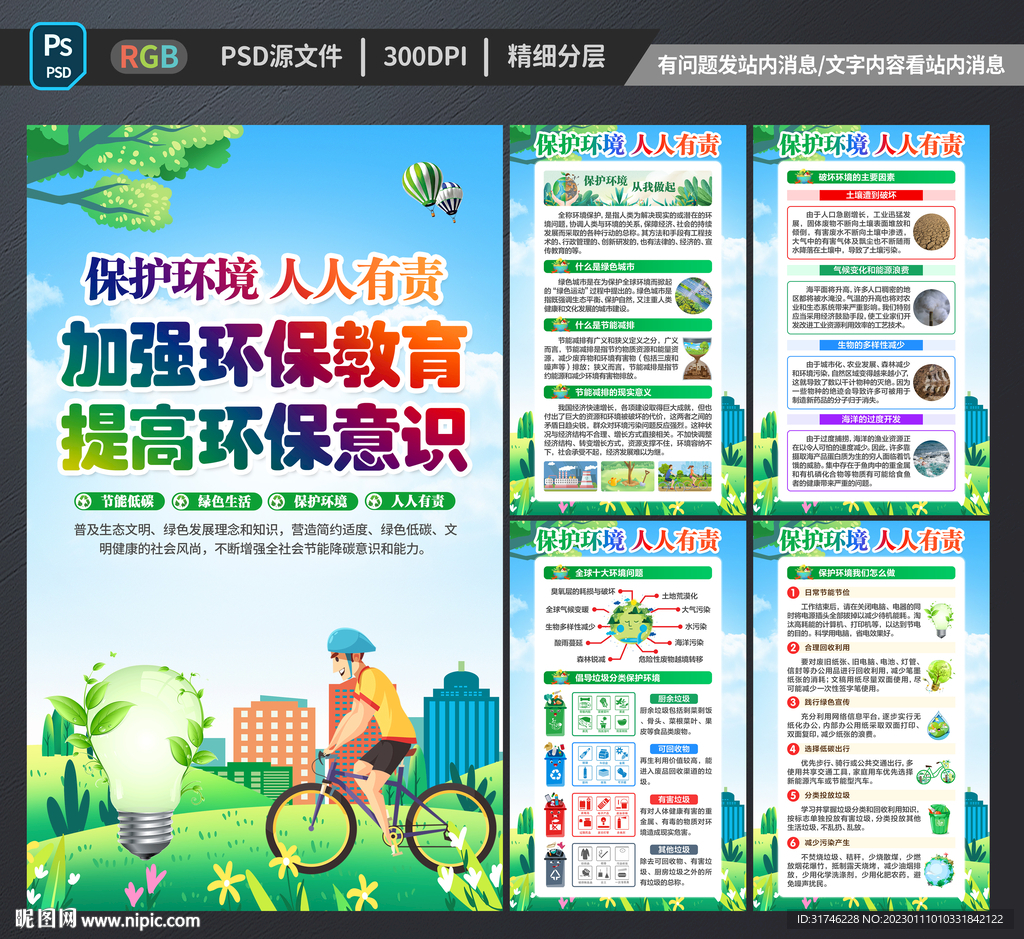Click the PSD源文件 text in the banner
The width and height of the screenshot is (1024, 939).
[281, 57]
